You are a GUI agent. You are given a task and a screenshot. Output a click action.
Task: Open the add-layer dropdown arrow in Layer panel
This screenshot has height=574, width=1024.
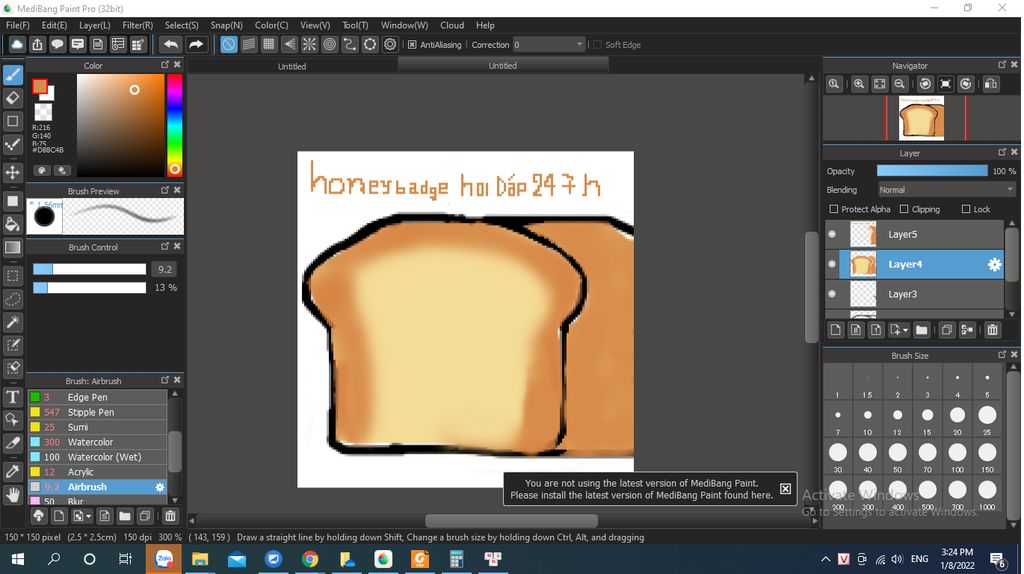(x=905, y=330)
